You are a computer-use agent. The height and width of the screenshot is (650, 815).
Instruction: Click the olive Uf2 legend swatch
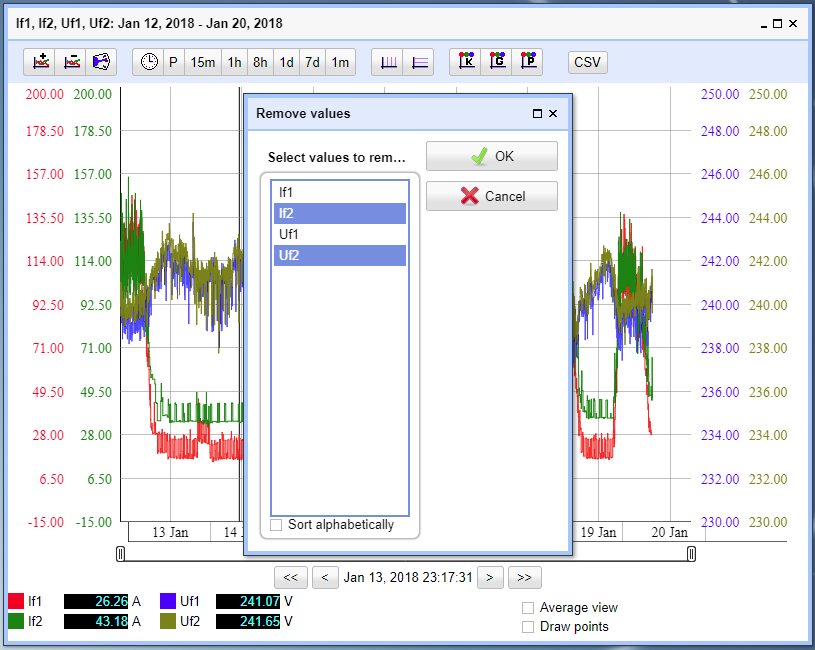(x=168, y=621)
